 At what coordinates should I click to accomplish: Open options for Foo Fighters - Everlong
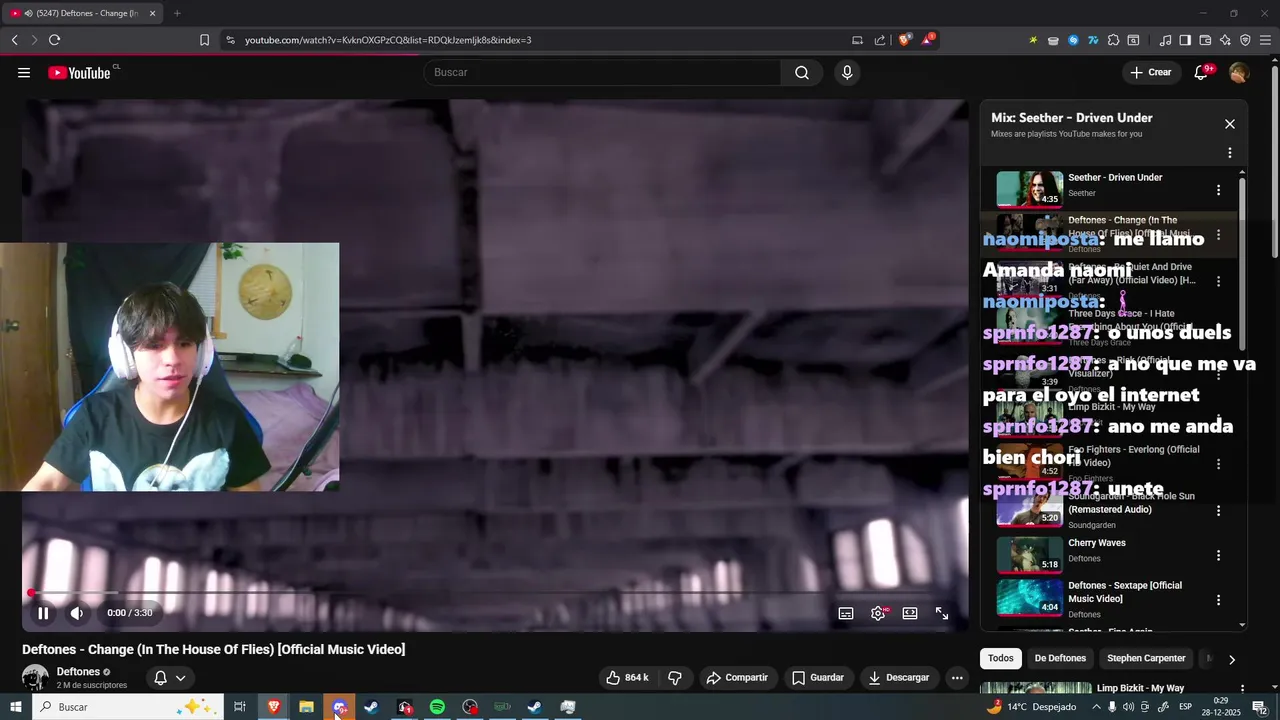(1218, 464)
